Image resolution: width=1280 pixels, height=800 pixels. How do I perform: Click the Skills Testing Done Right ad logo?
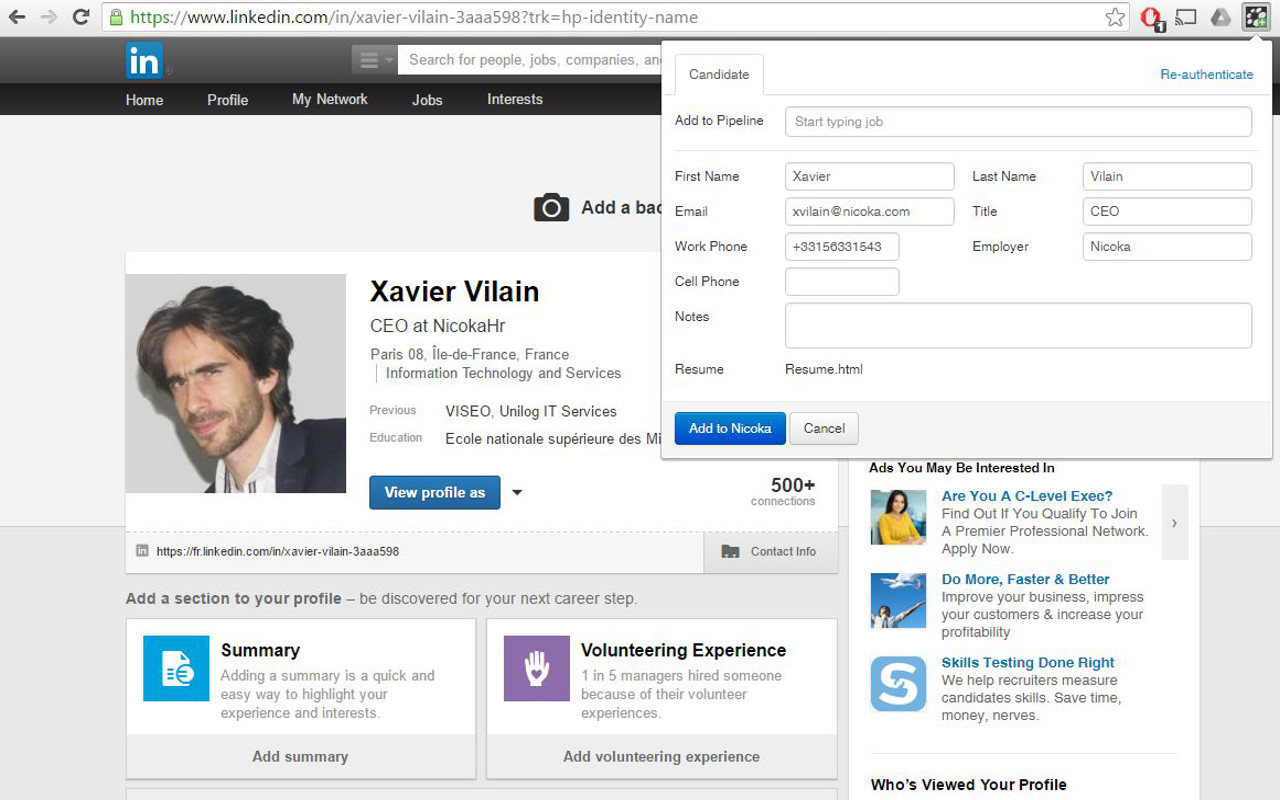(898, 684)
